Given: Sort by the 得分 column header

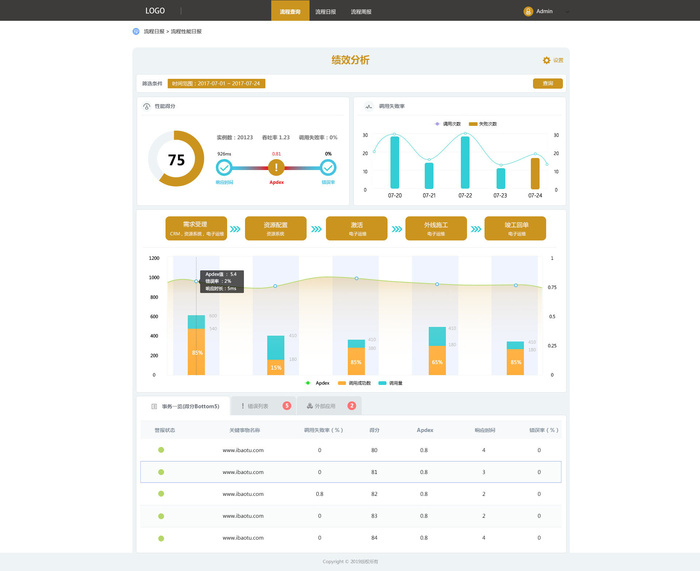Looking at the screenshot, I should (374, 430).
